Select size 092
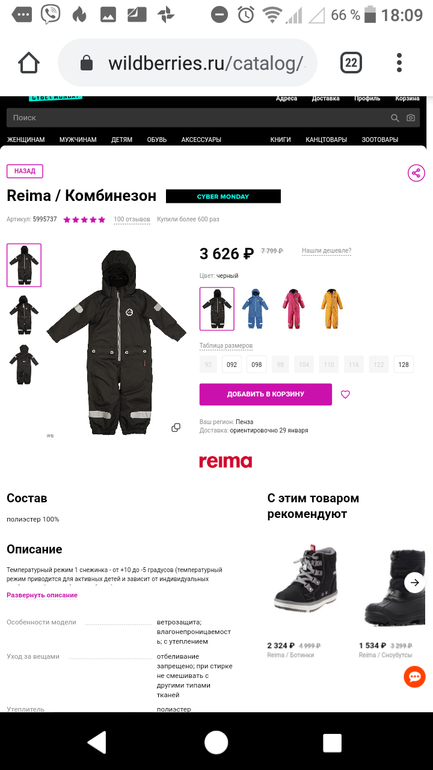The height and width of the screenshot is (770, 433). tap(232, 364)
